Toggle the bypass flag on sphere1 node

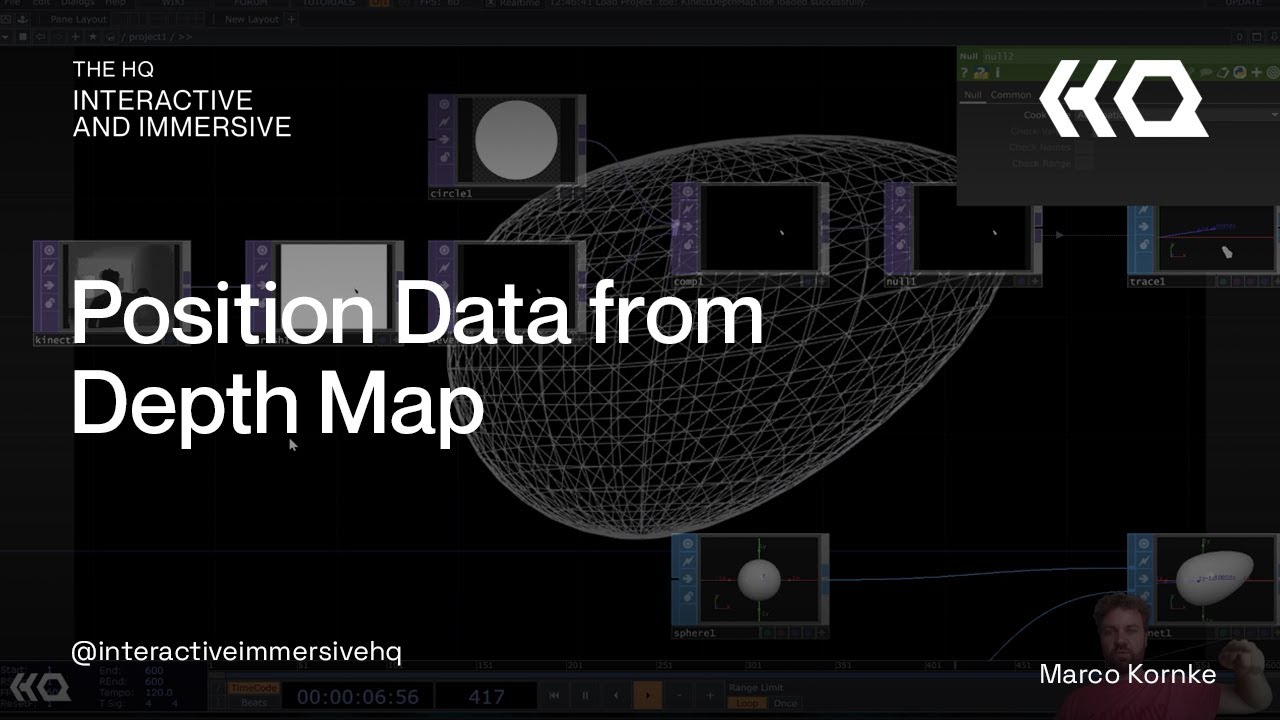click(x=687, y=579)
